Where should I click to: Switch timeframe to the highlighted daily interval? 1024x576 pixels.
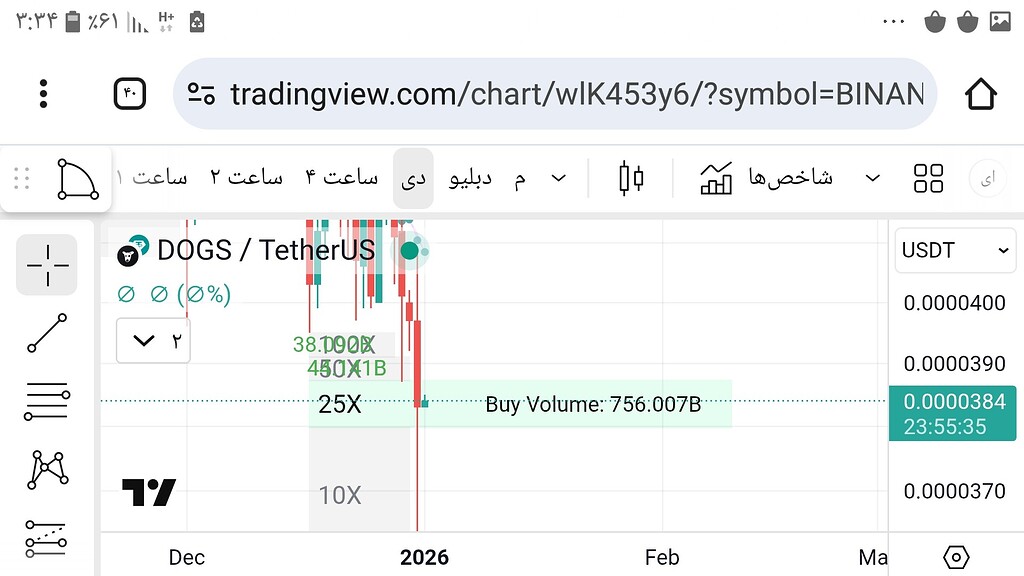coord(413,177)
